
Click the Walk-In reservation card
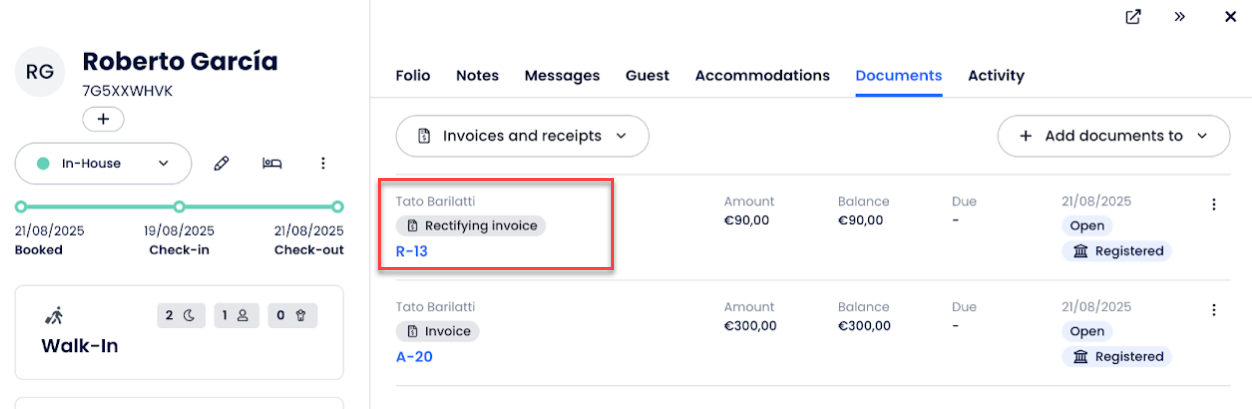click(179, 331)
